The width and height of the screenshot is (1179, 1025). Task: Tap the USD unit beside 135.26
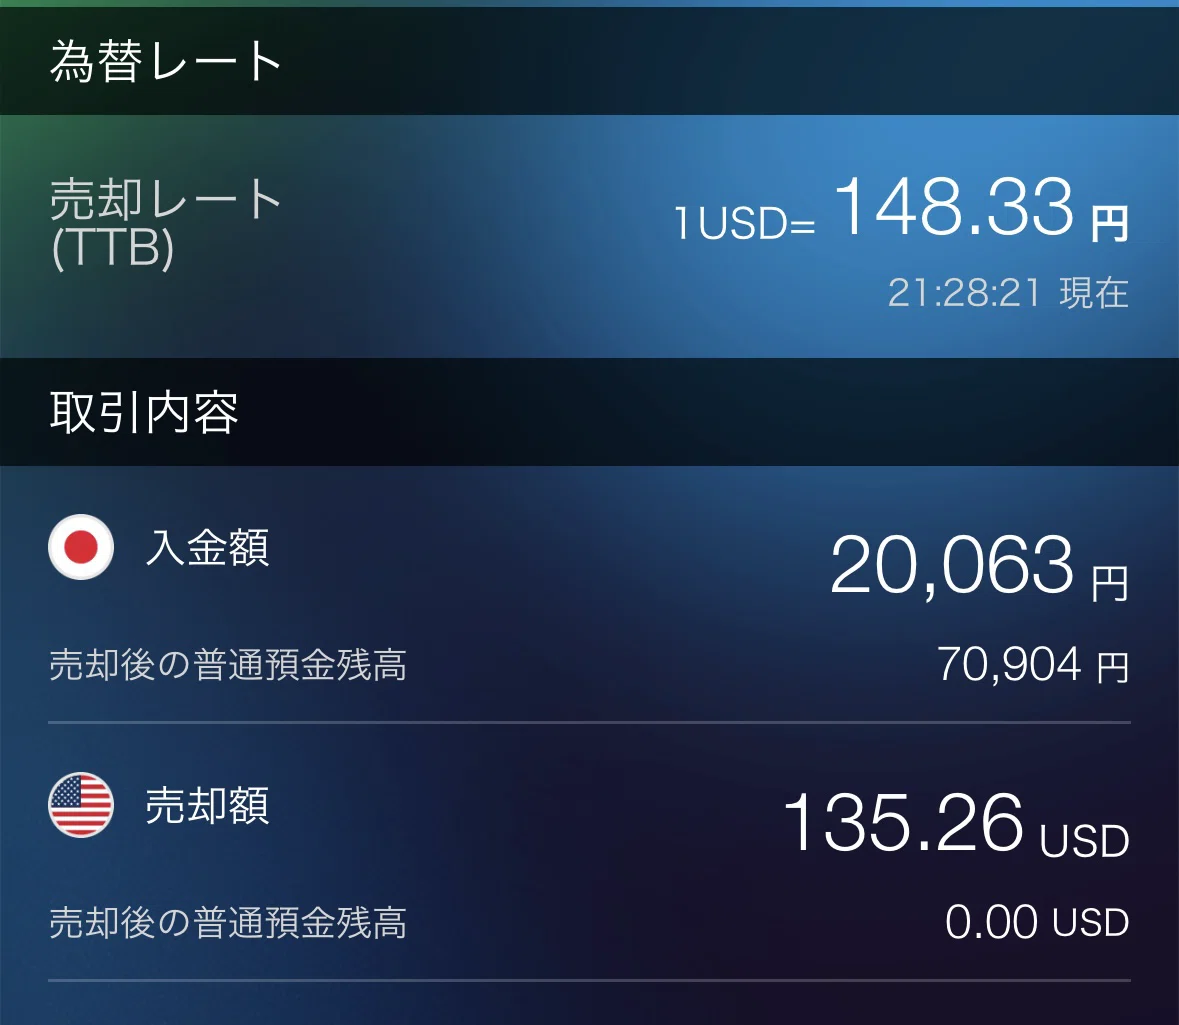point(1084,840)
